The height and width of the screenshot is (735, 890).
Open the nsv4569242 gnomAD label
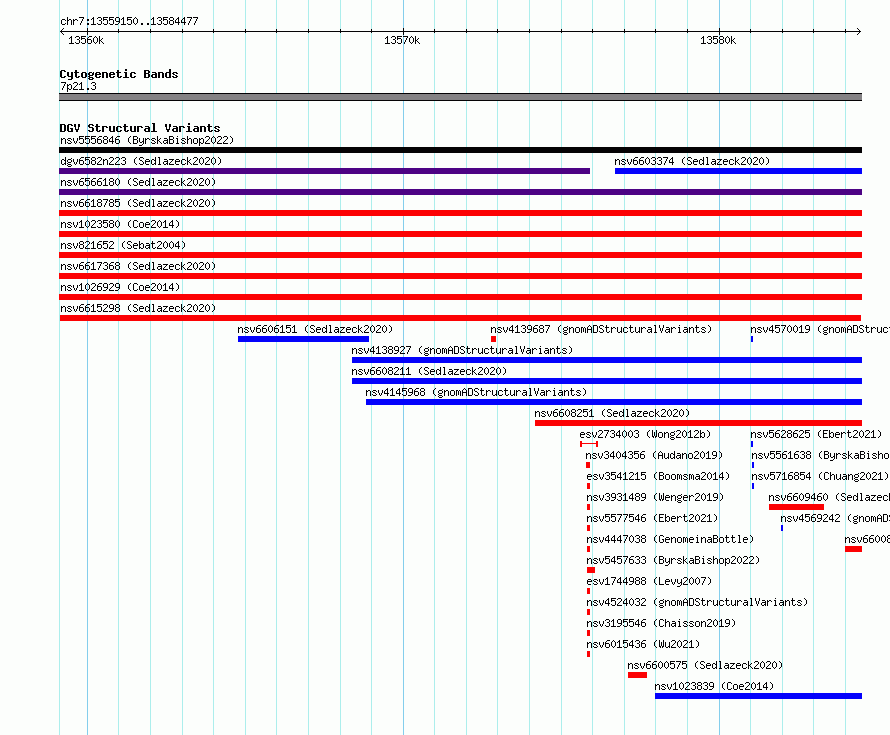[x=834, y=518]
